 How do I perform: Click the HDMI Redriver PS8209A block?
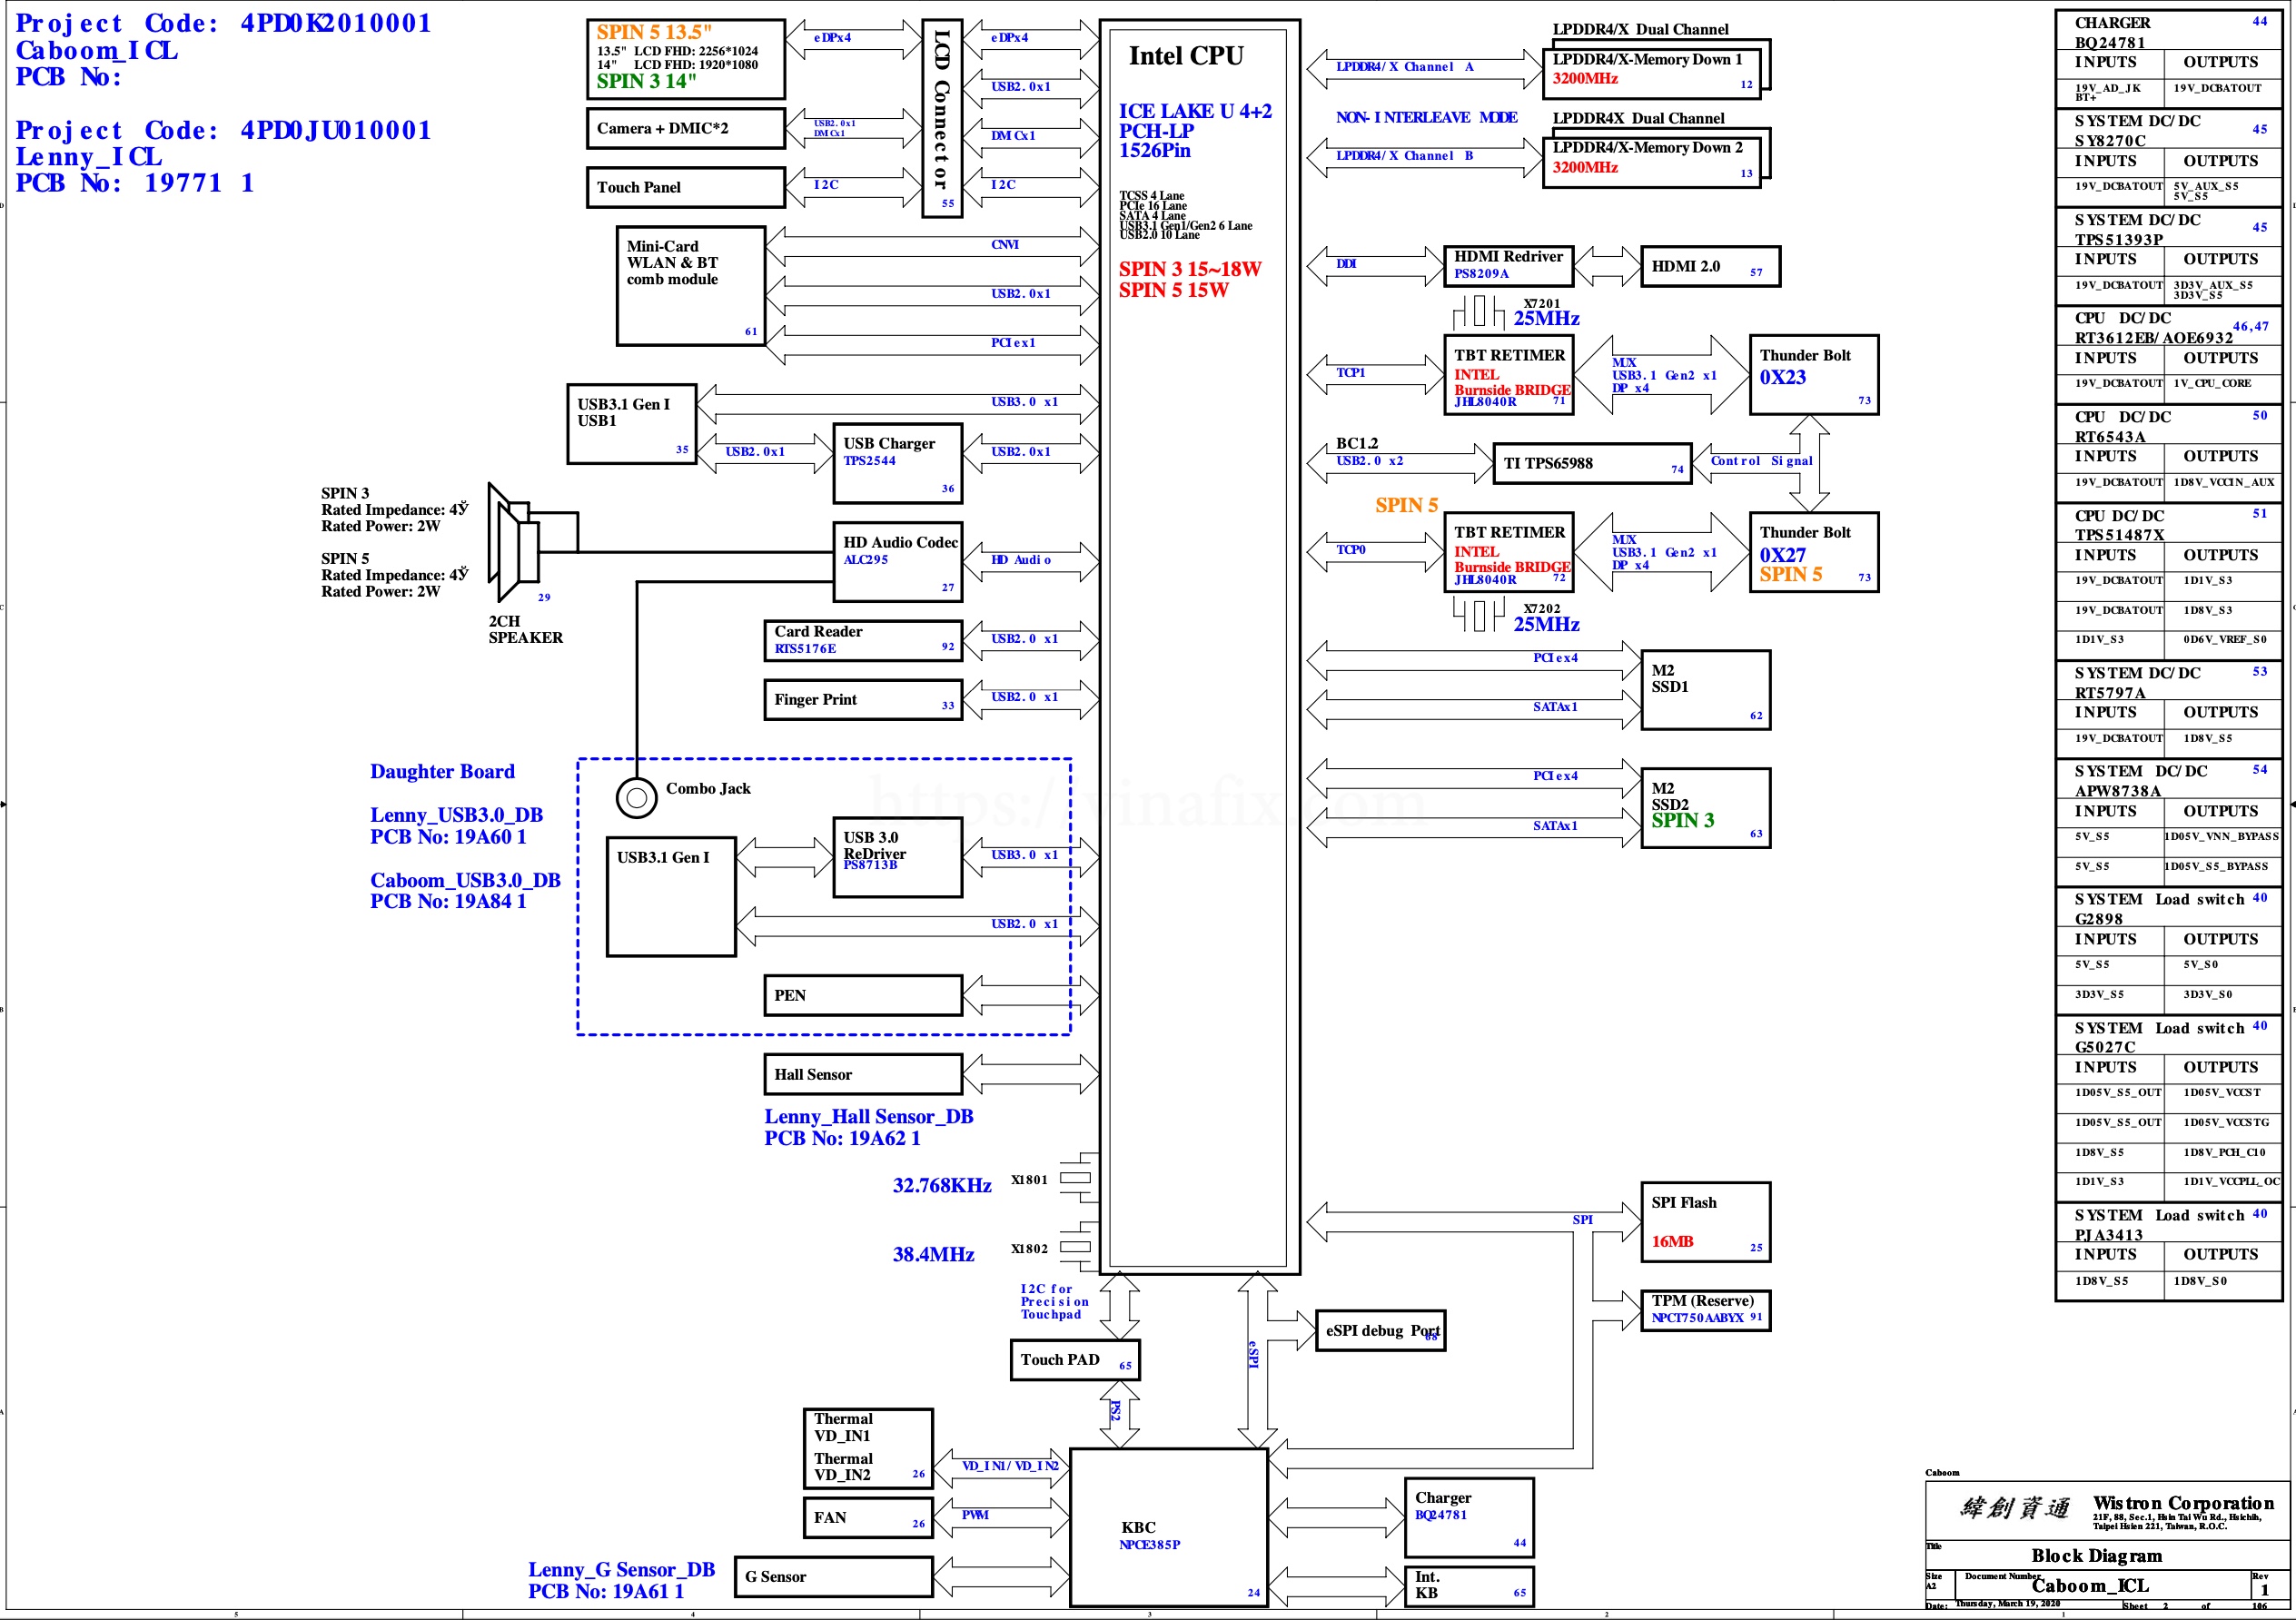click(x=1509, y=266)
